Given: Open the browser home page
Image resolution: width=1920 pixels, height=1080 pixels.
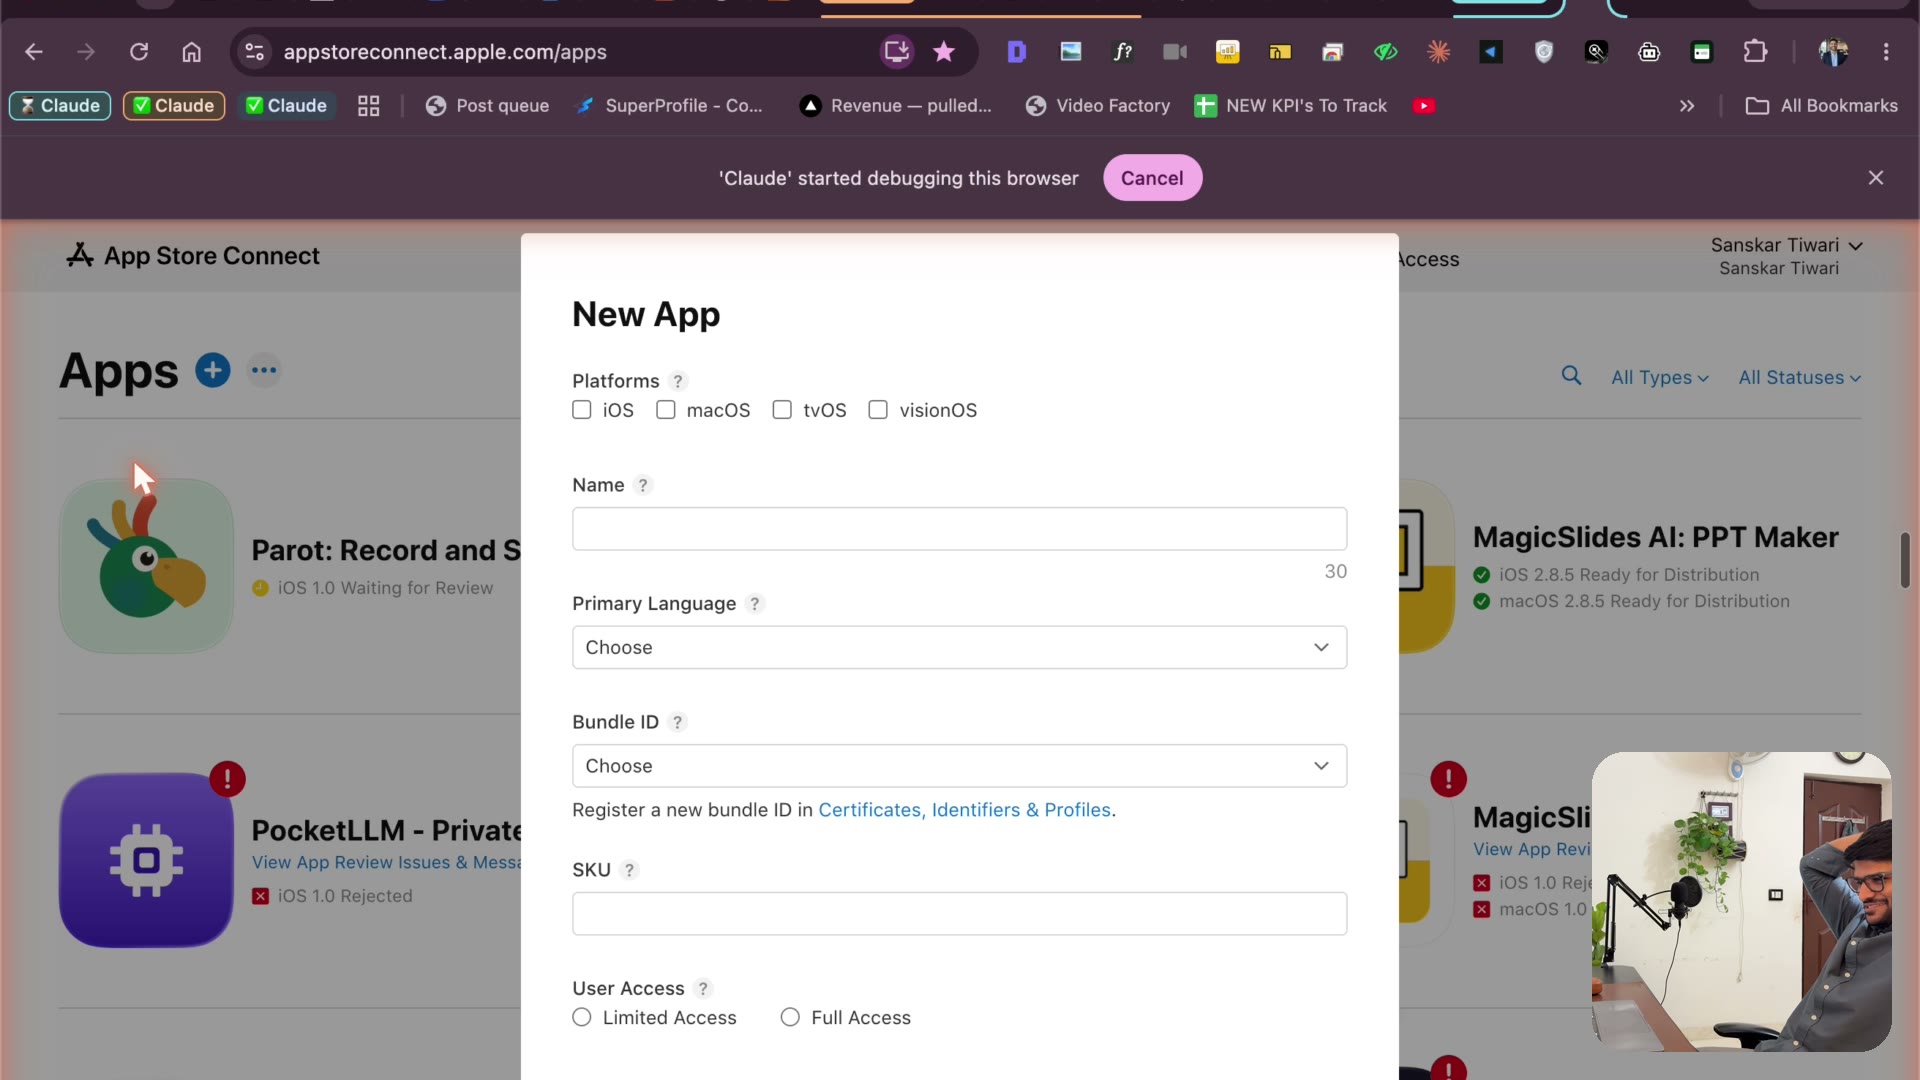Looking at the screenshot, I should click(191, 52).
